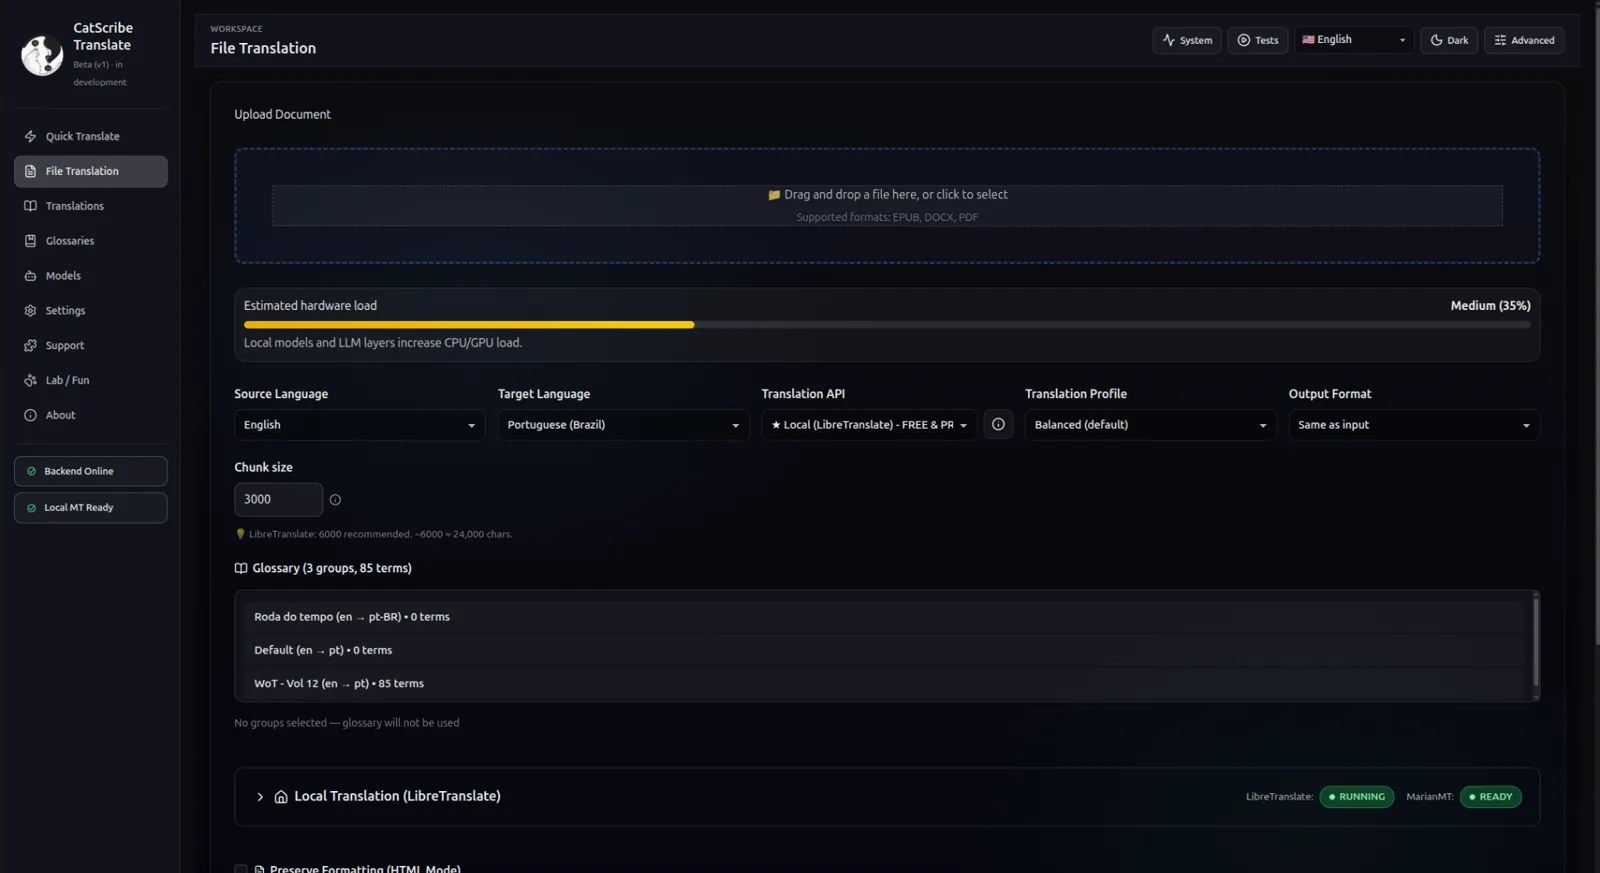The width and height of the screenshot is (1600, 873).
Task: Click the info icon beside chunk size
Action: pyautogui.click(x=335, y=500)
